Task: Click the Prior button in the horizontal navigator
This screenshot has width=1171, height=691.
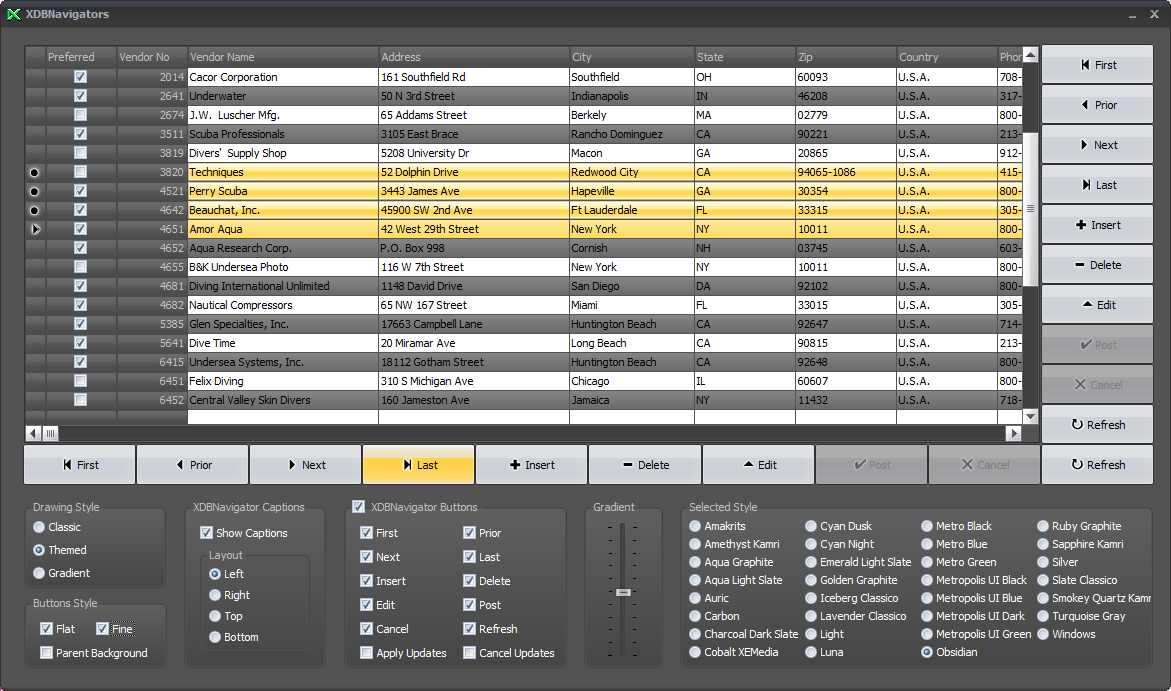Action: pos(193,465)
